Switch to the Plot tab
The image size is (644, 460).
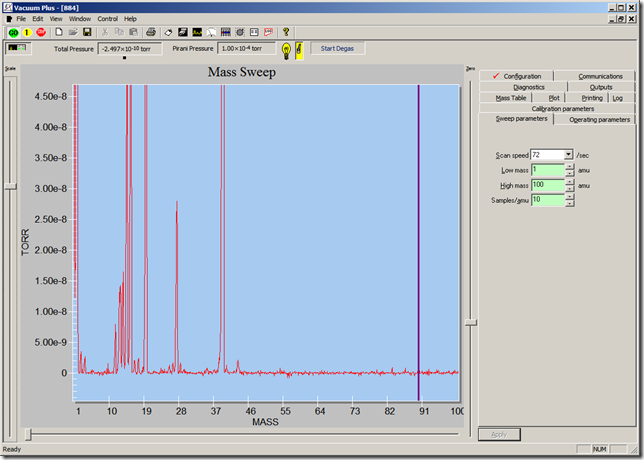click(x=549, y=98)
